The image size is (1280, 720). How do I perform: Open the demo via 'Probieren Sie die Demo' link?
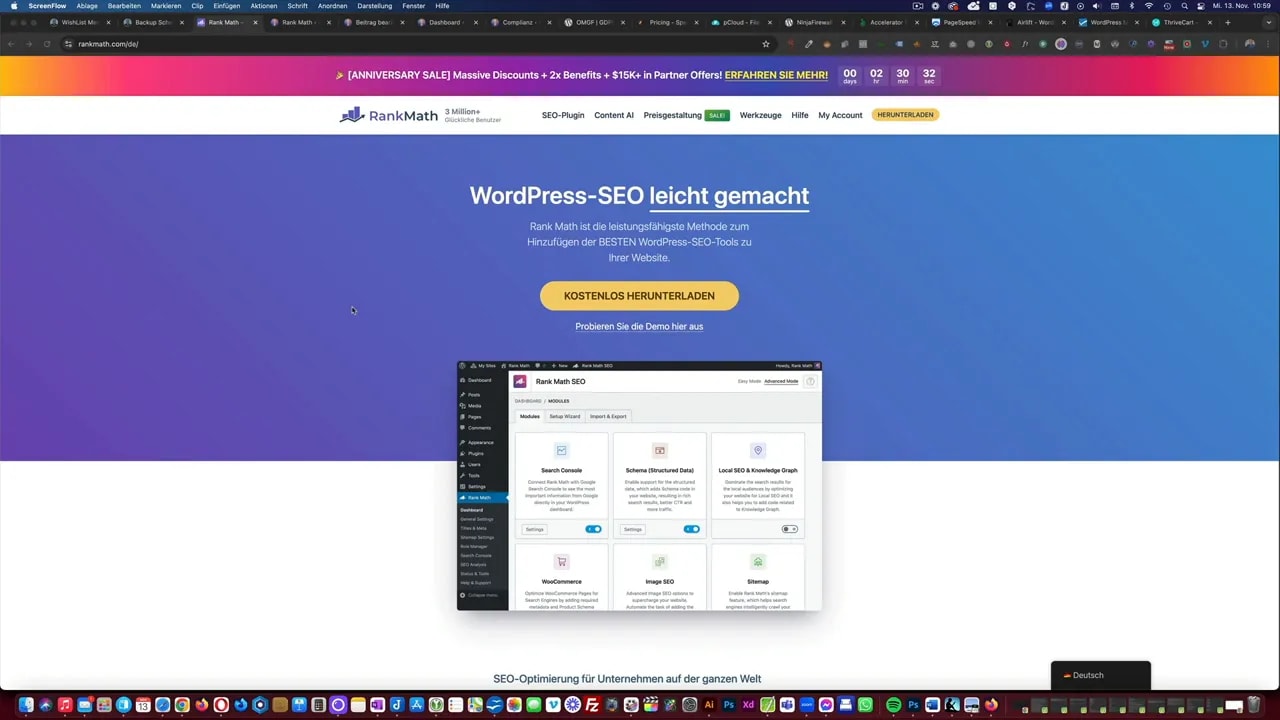click(639, 326)
